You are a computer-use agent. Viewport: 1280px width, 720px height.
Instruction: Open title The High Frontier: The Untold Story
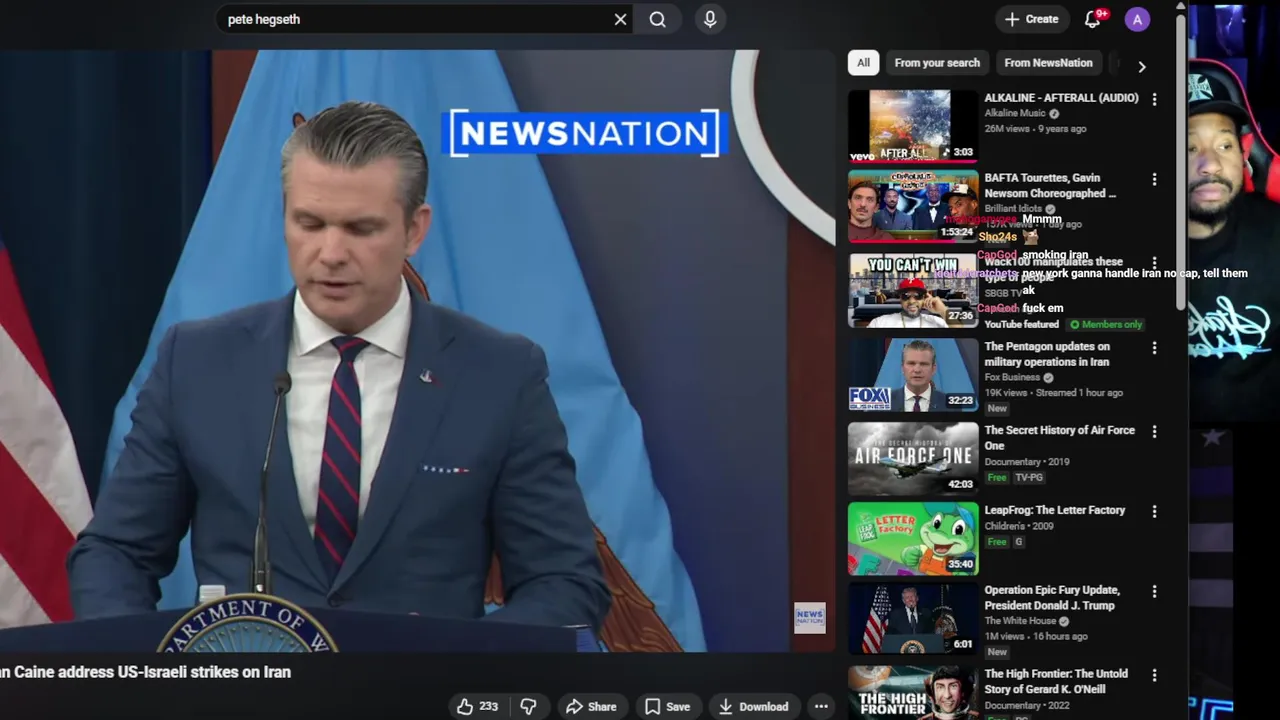pyautogui.click(x=1056, y=682)
